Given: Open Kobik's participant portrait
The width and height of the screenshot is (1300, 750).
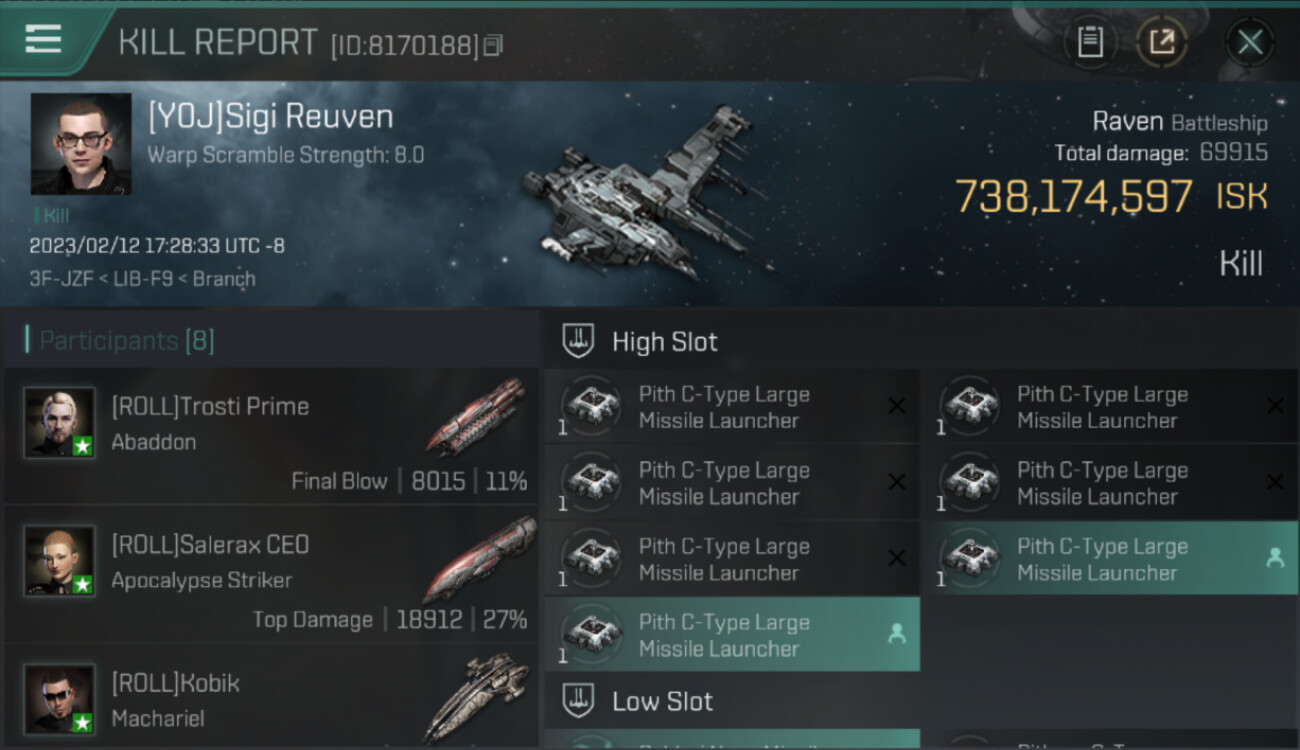Looking at the screenshot, I should (x=60, y=698).
